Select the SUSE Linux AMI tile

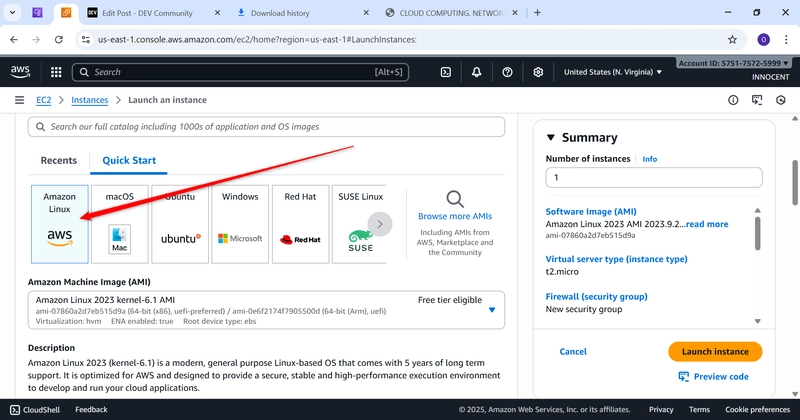point(359,224)
